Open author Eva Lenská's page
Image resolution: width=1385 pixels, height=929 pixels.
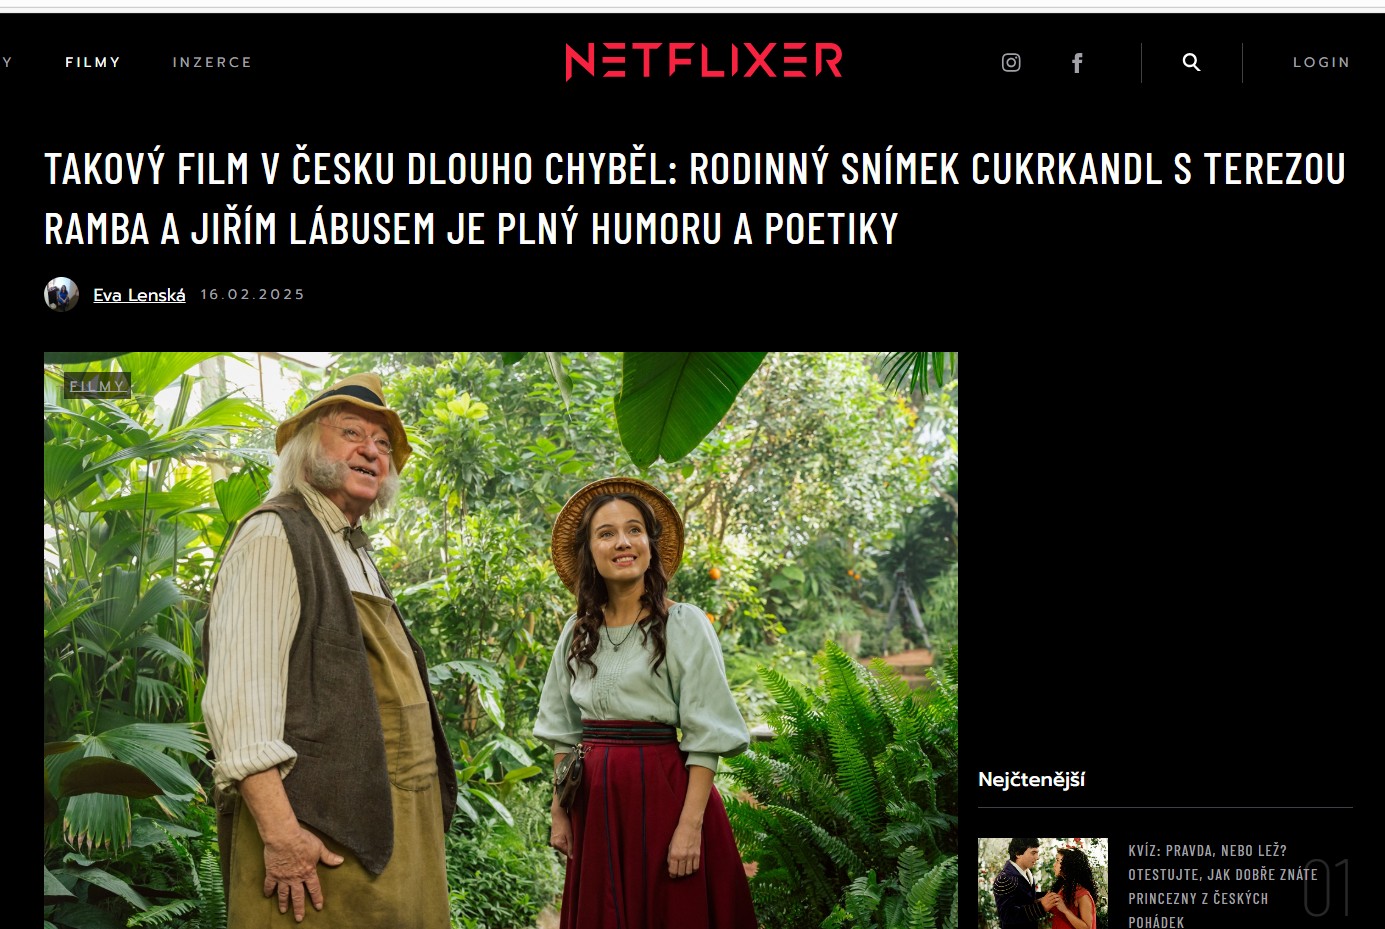139,295
